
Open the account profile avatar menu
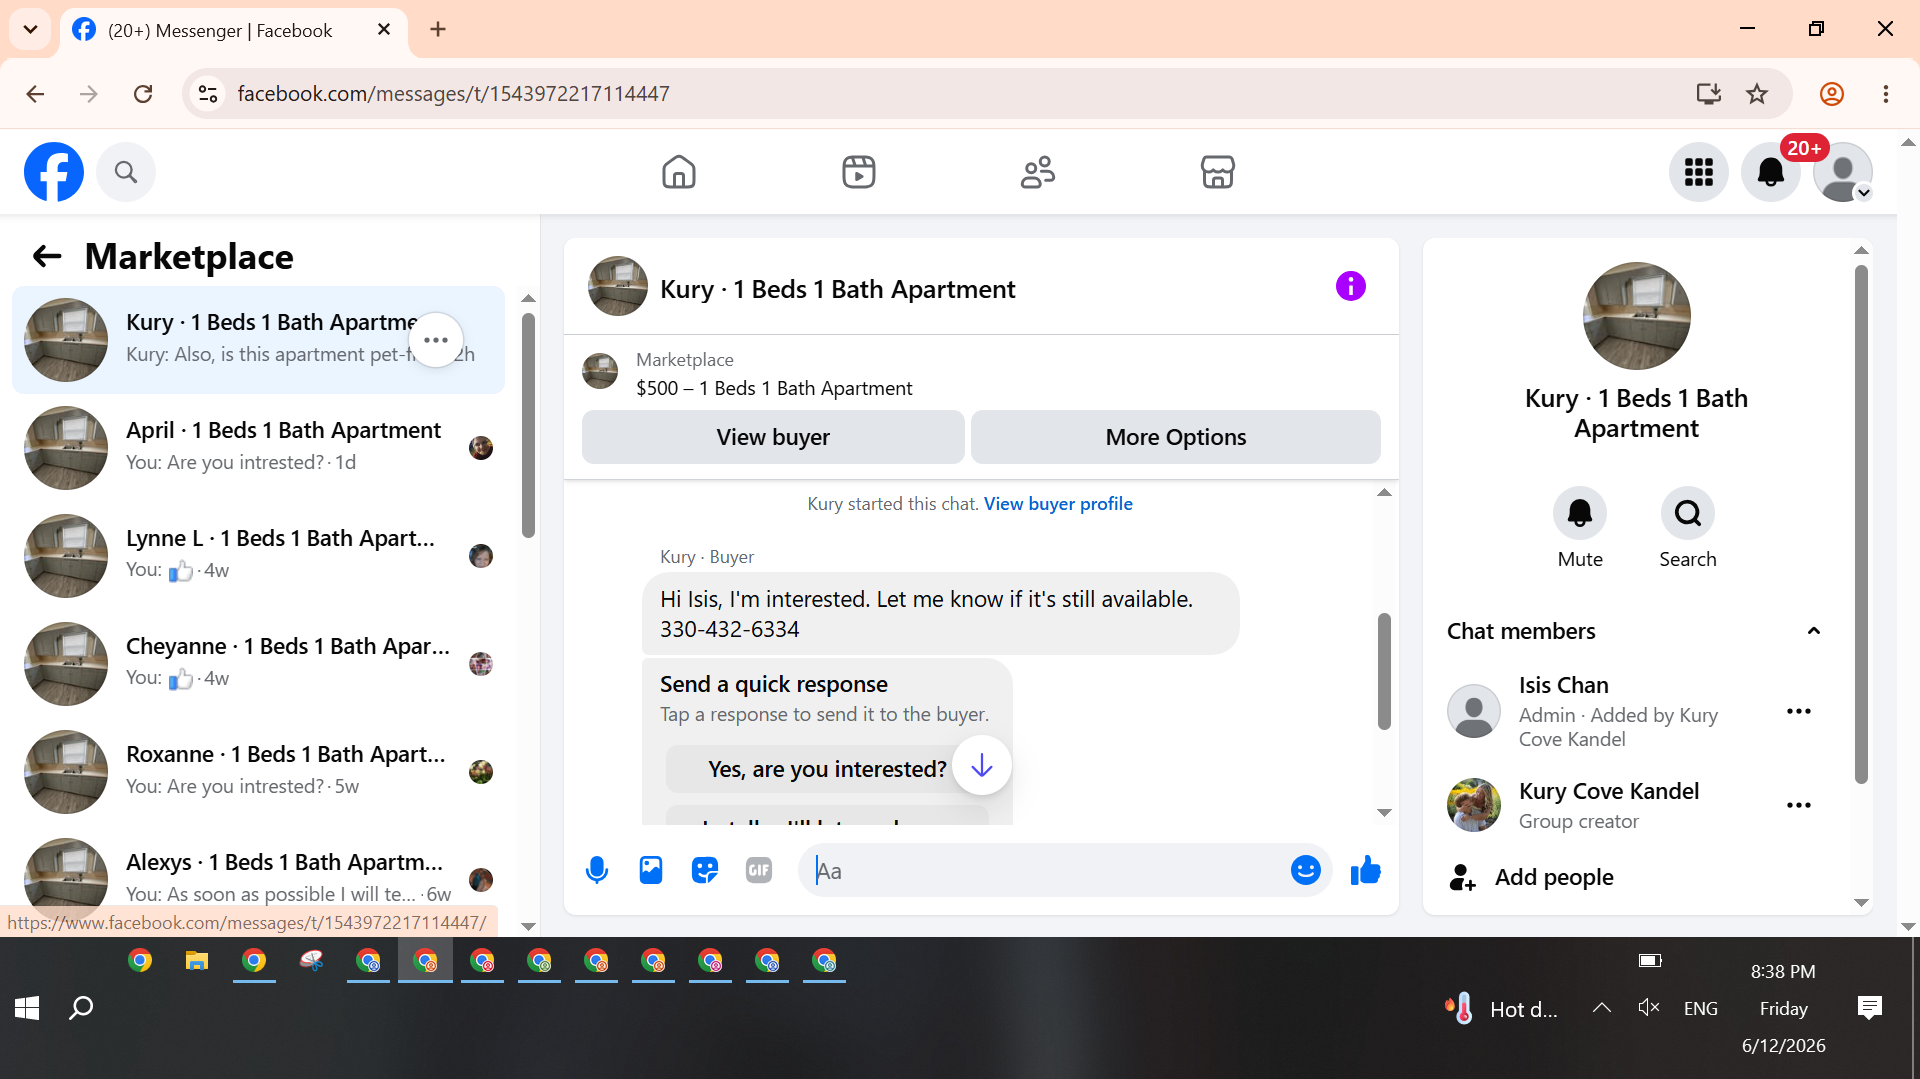point(1843,172)
